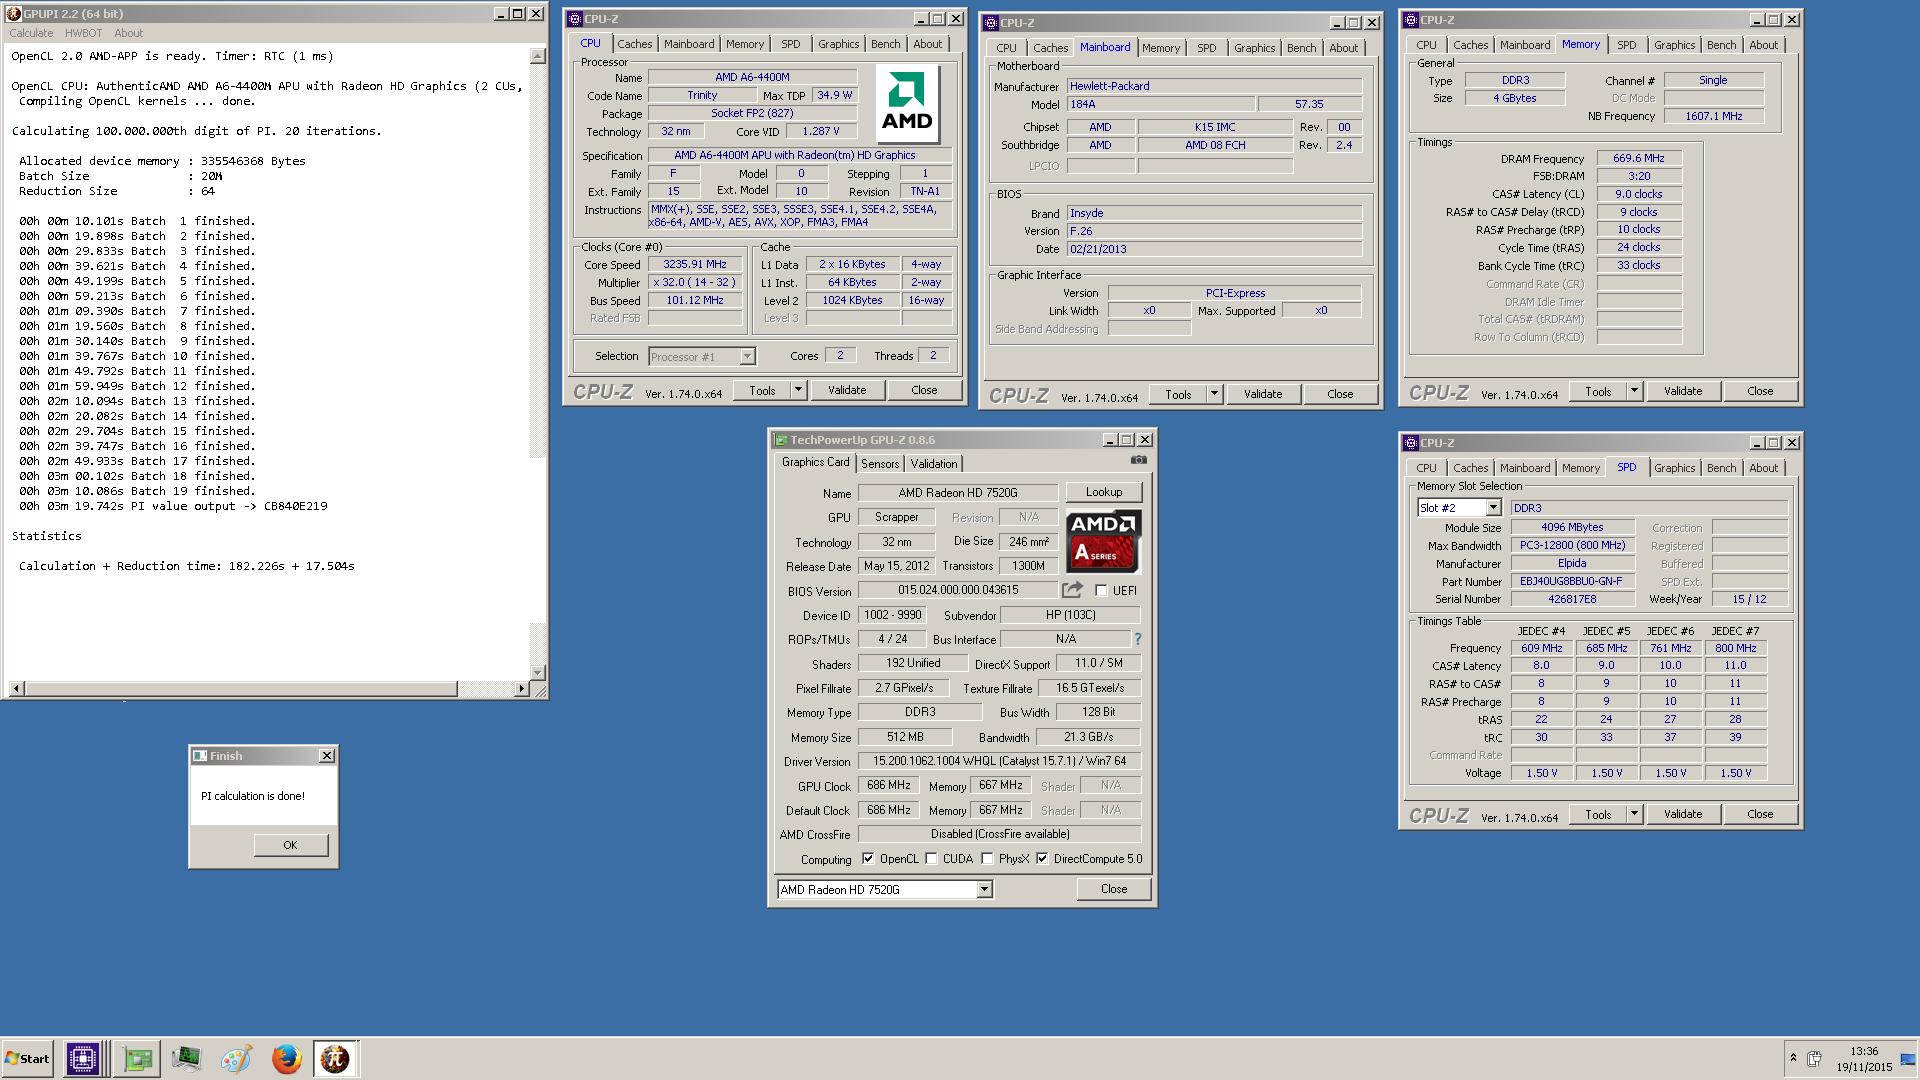Switch to Bench tab in CPU-Z CPU window

coord(885,44)
